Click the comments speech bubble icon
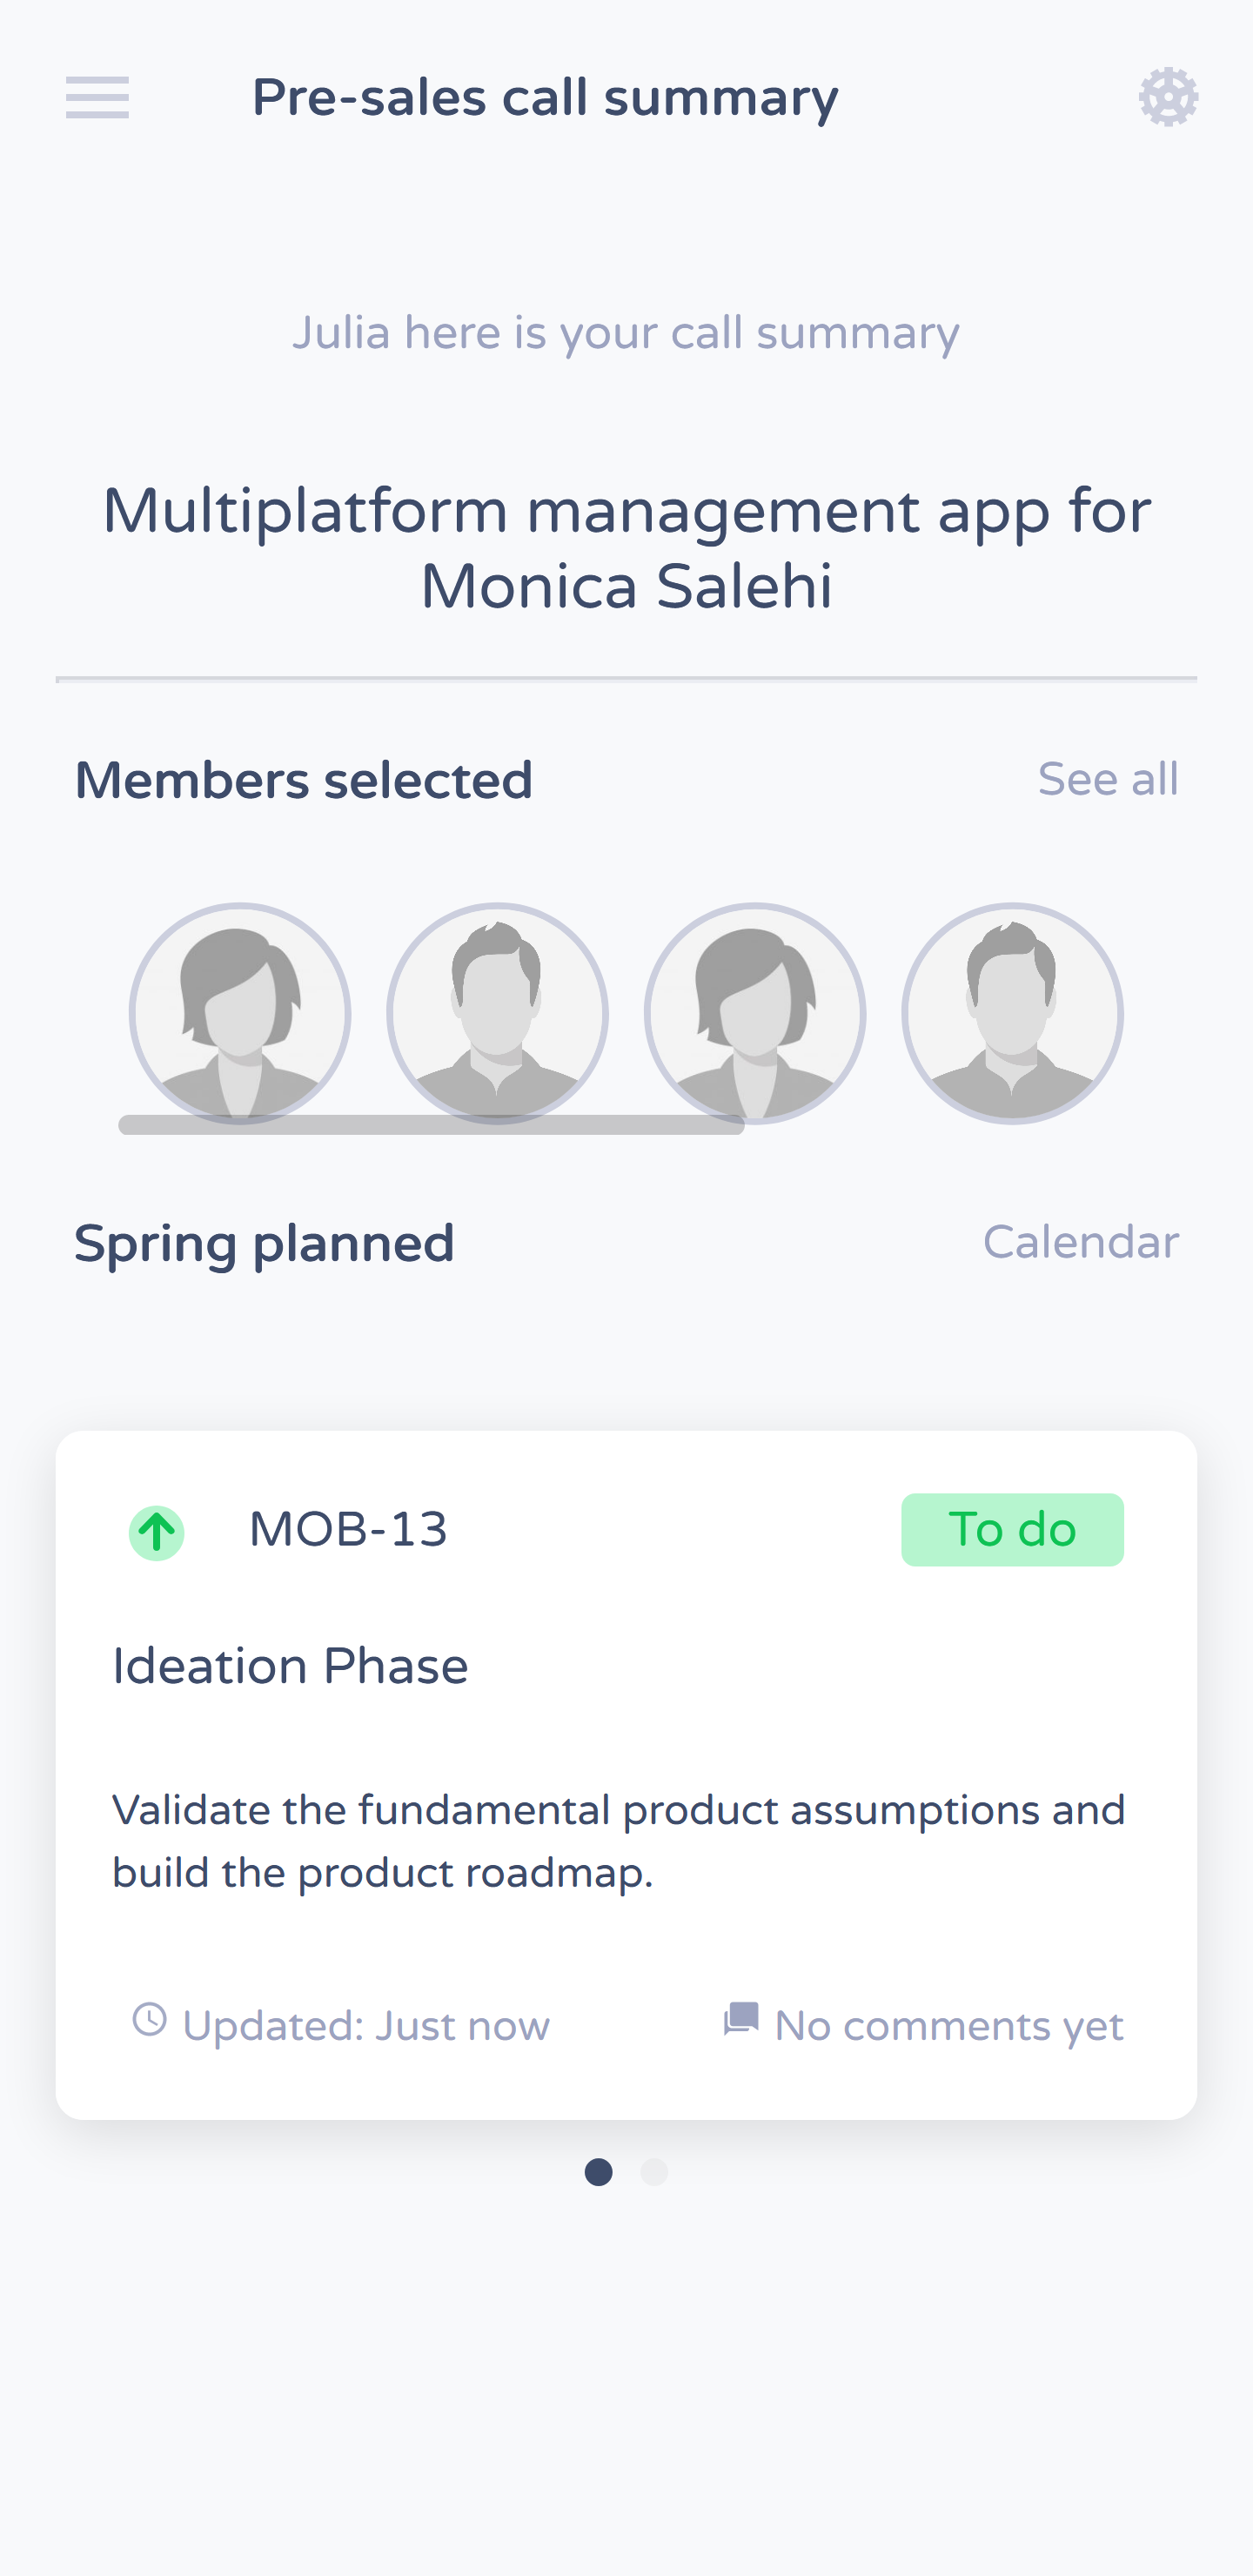Image resolution: width=1253 pixels, height=2576 pixels. point(741,2019)
